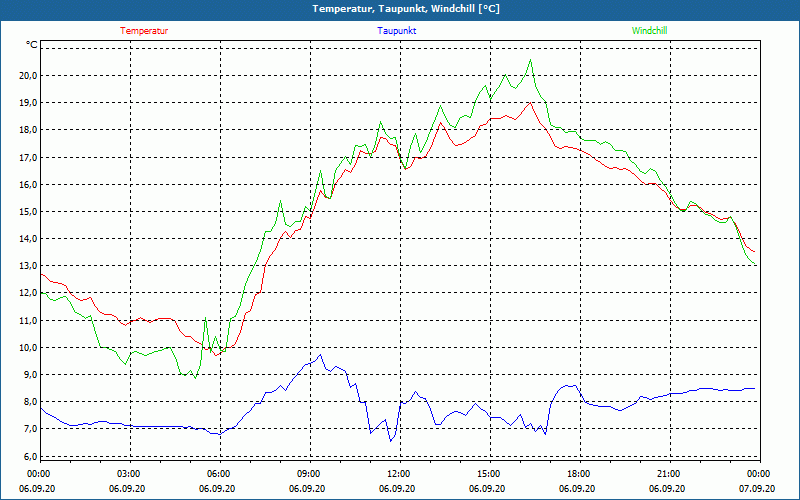The height and width of the screenshot is (500, 800).
Task: Click the '8,0' y-axis value
Action: click(31, 402)
